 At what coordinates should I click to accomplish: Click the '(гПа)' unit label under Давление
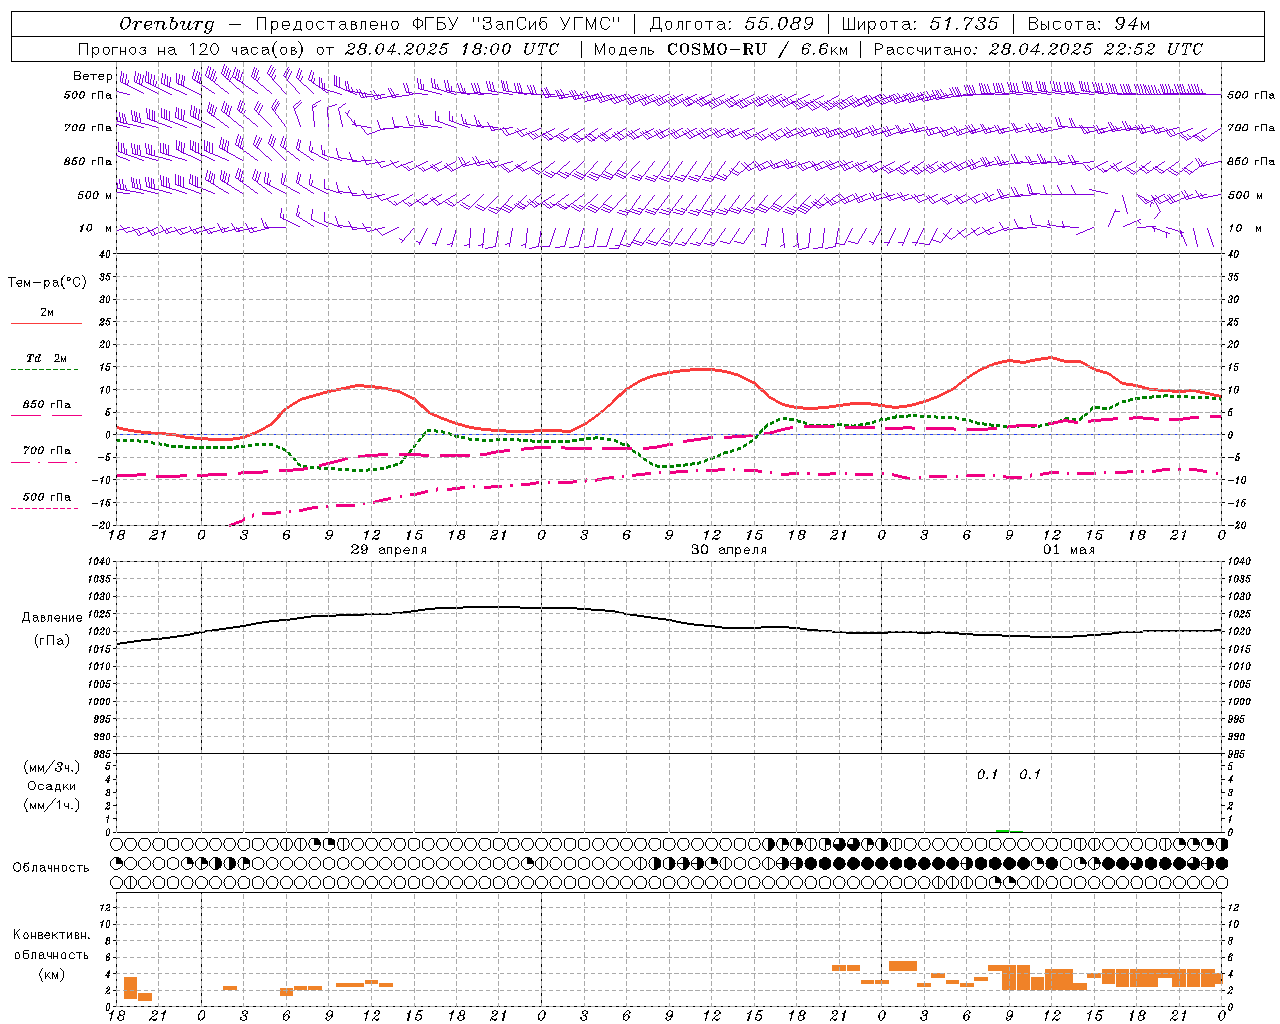tap(51, 640)
